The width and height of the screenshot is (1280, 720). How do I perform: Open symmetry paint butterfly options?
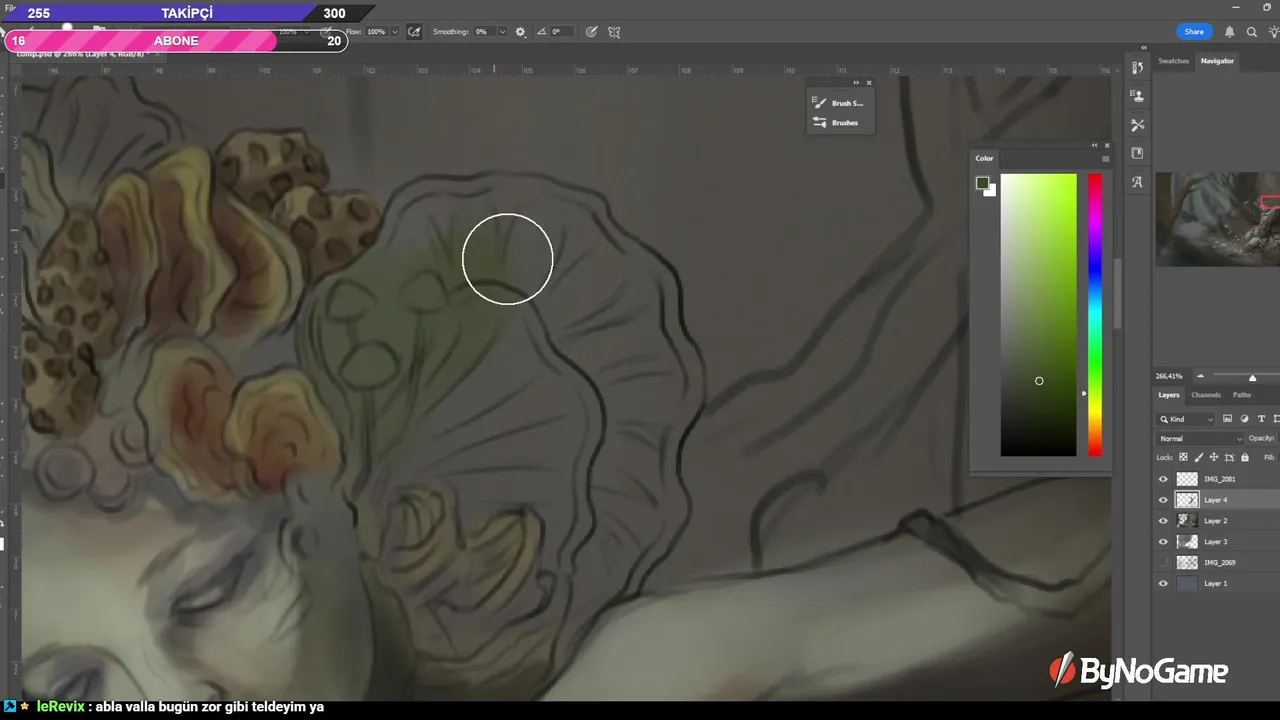coord(614,32)
